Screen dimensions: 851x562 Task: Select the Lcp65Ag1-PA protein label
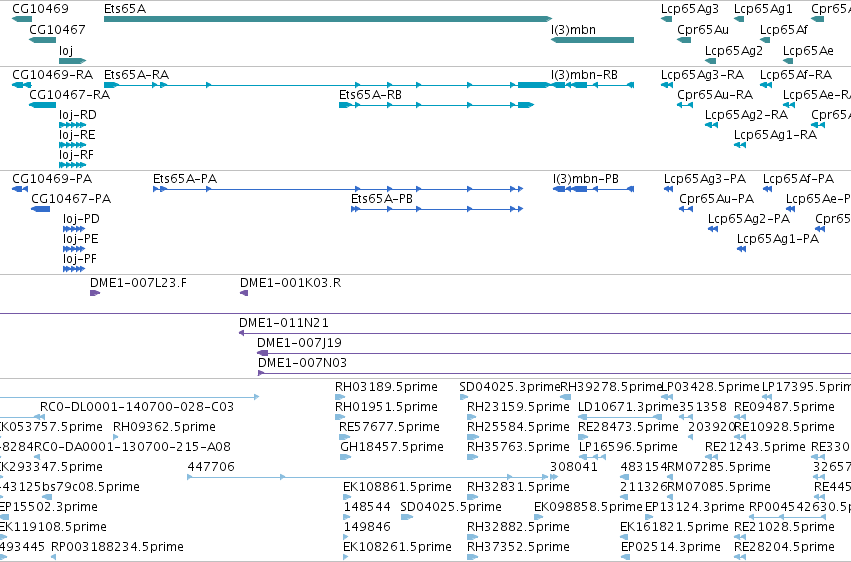click(x=778, y=239)
